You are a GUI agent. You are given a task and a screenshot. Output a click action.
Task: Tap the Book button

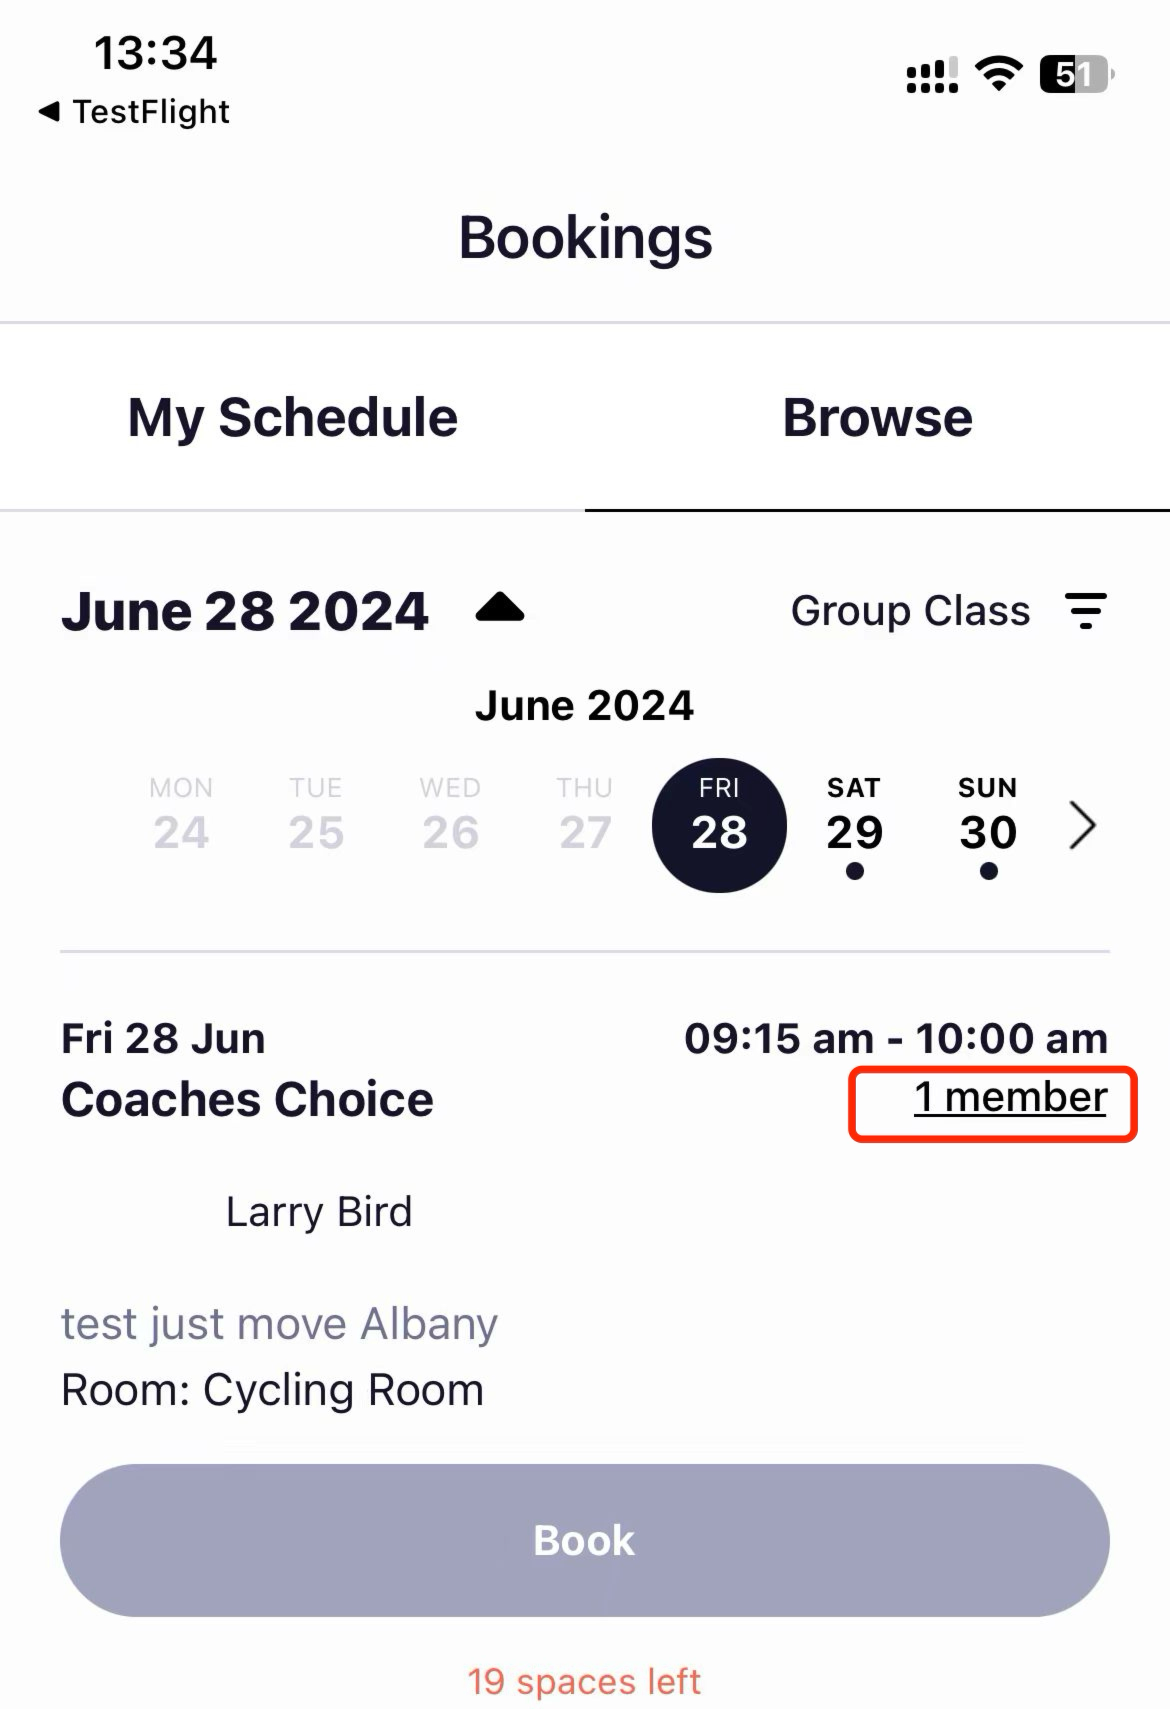[x=585, y=1540]
